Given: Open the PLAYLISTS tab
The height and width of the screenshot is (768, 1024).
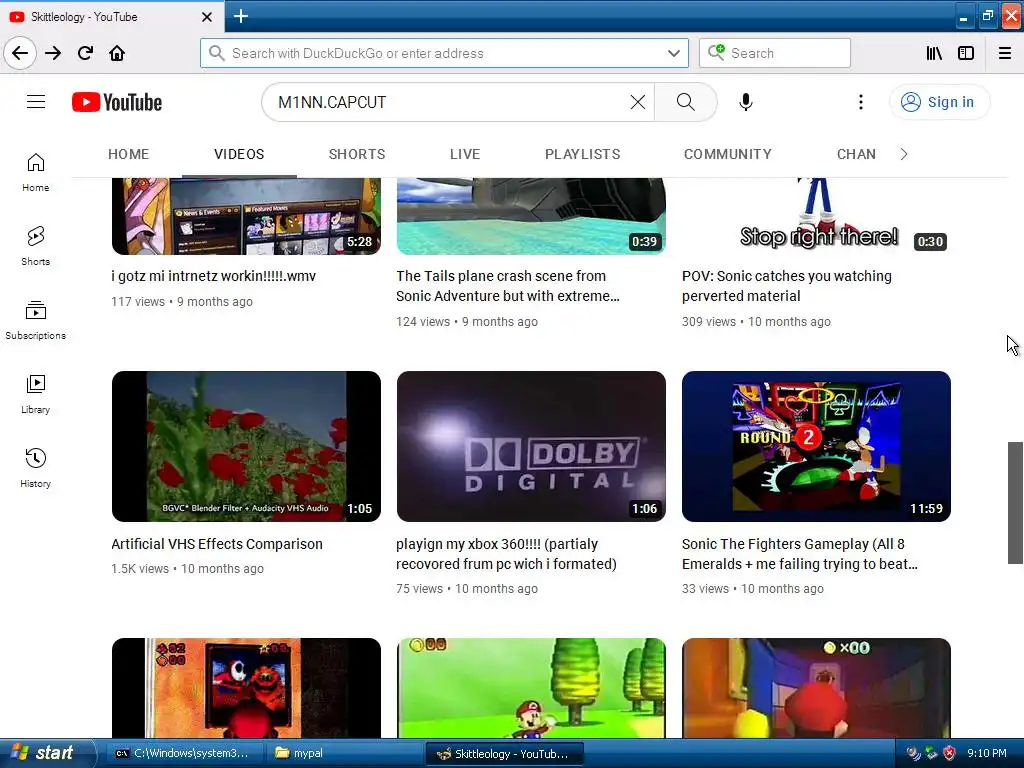Looking at the screenshot, I should [x=583, y=154].
